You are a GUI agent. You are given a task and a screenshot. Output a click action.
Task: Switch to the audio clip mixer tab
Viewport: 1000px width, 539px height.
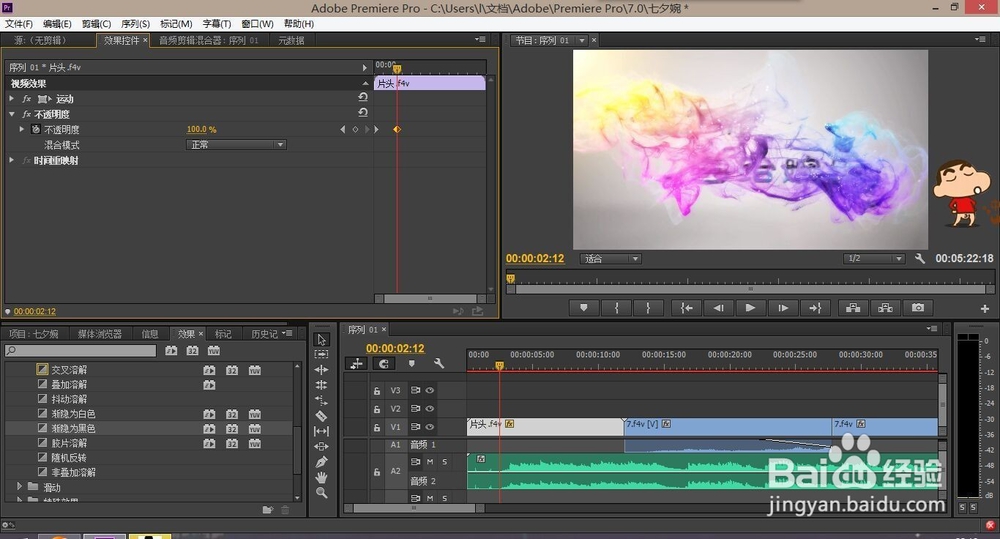pyautogui.click(x=209, y=40)
